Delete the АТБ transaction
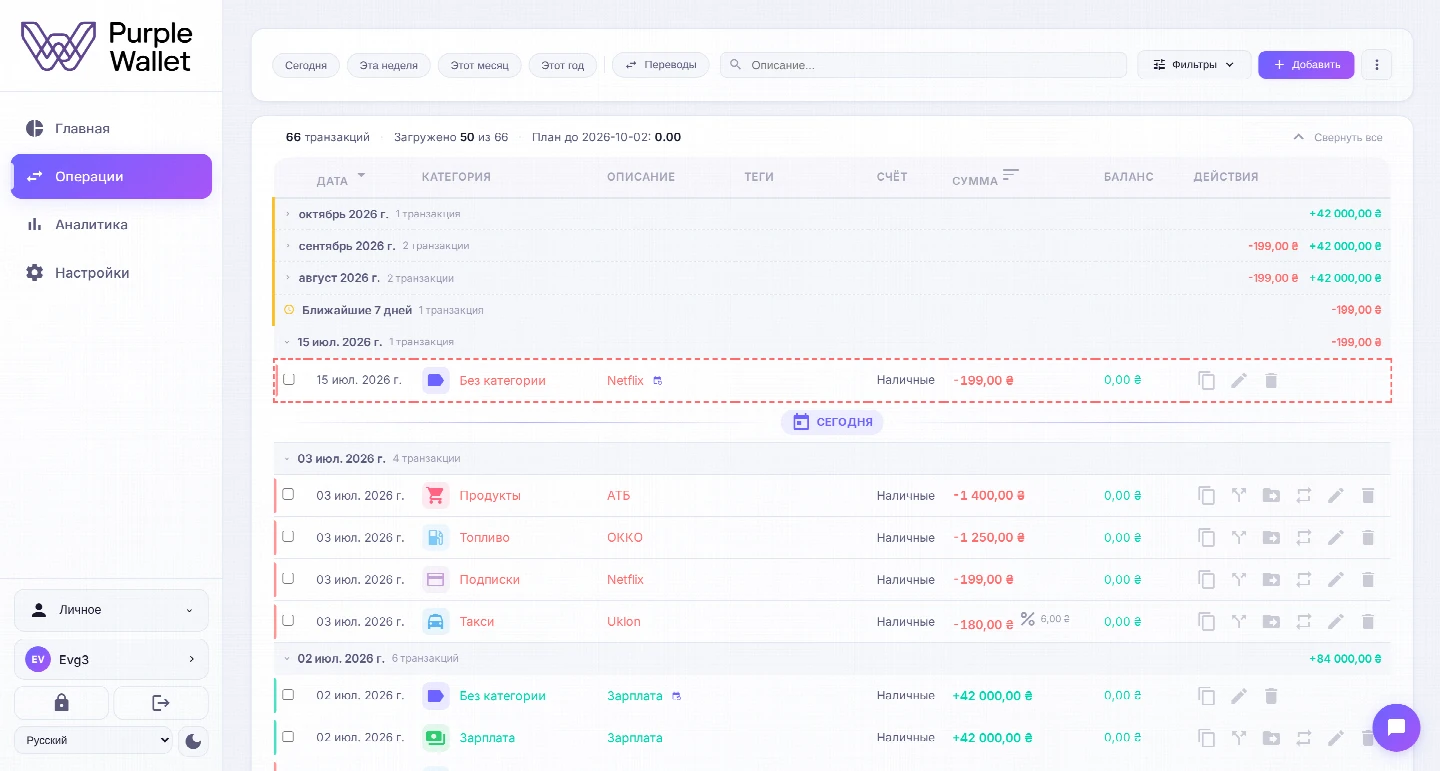The height and width of the screenshot is (771, 1440). point(1368,495)
